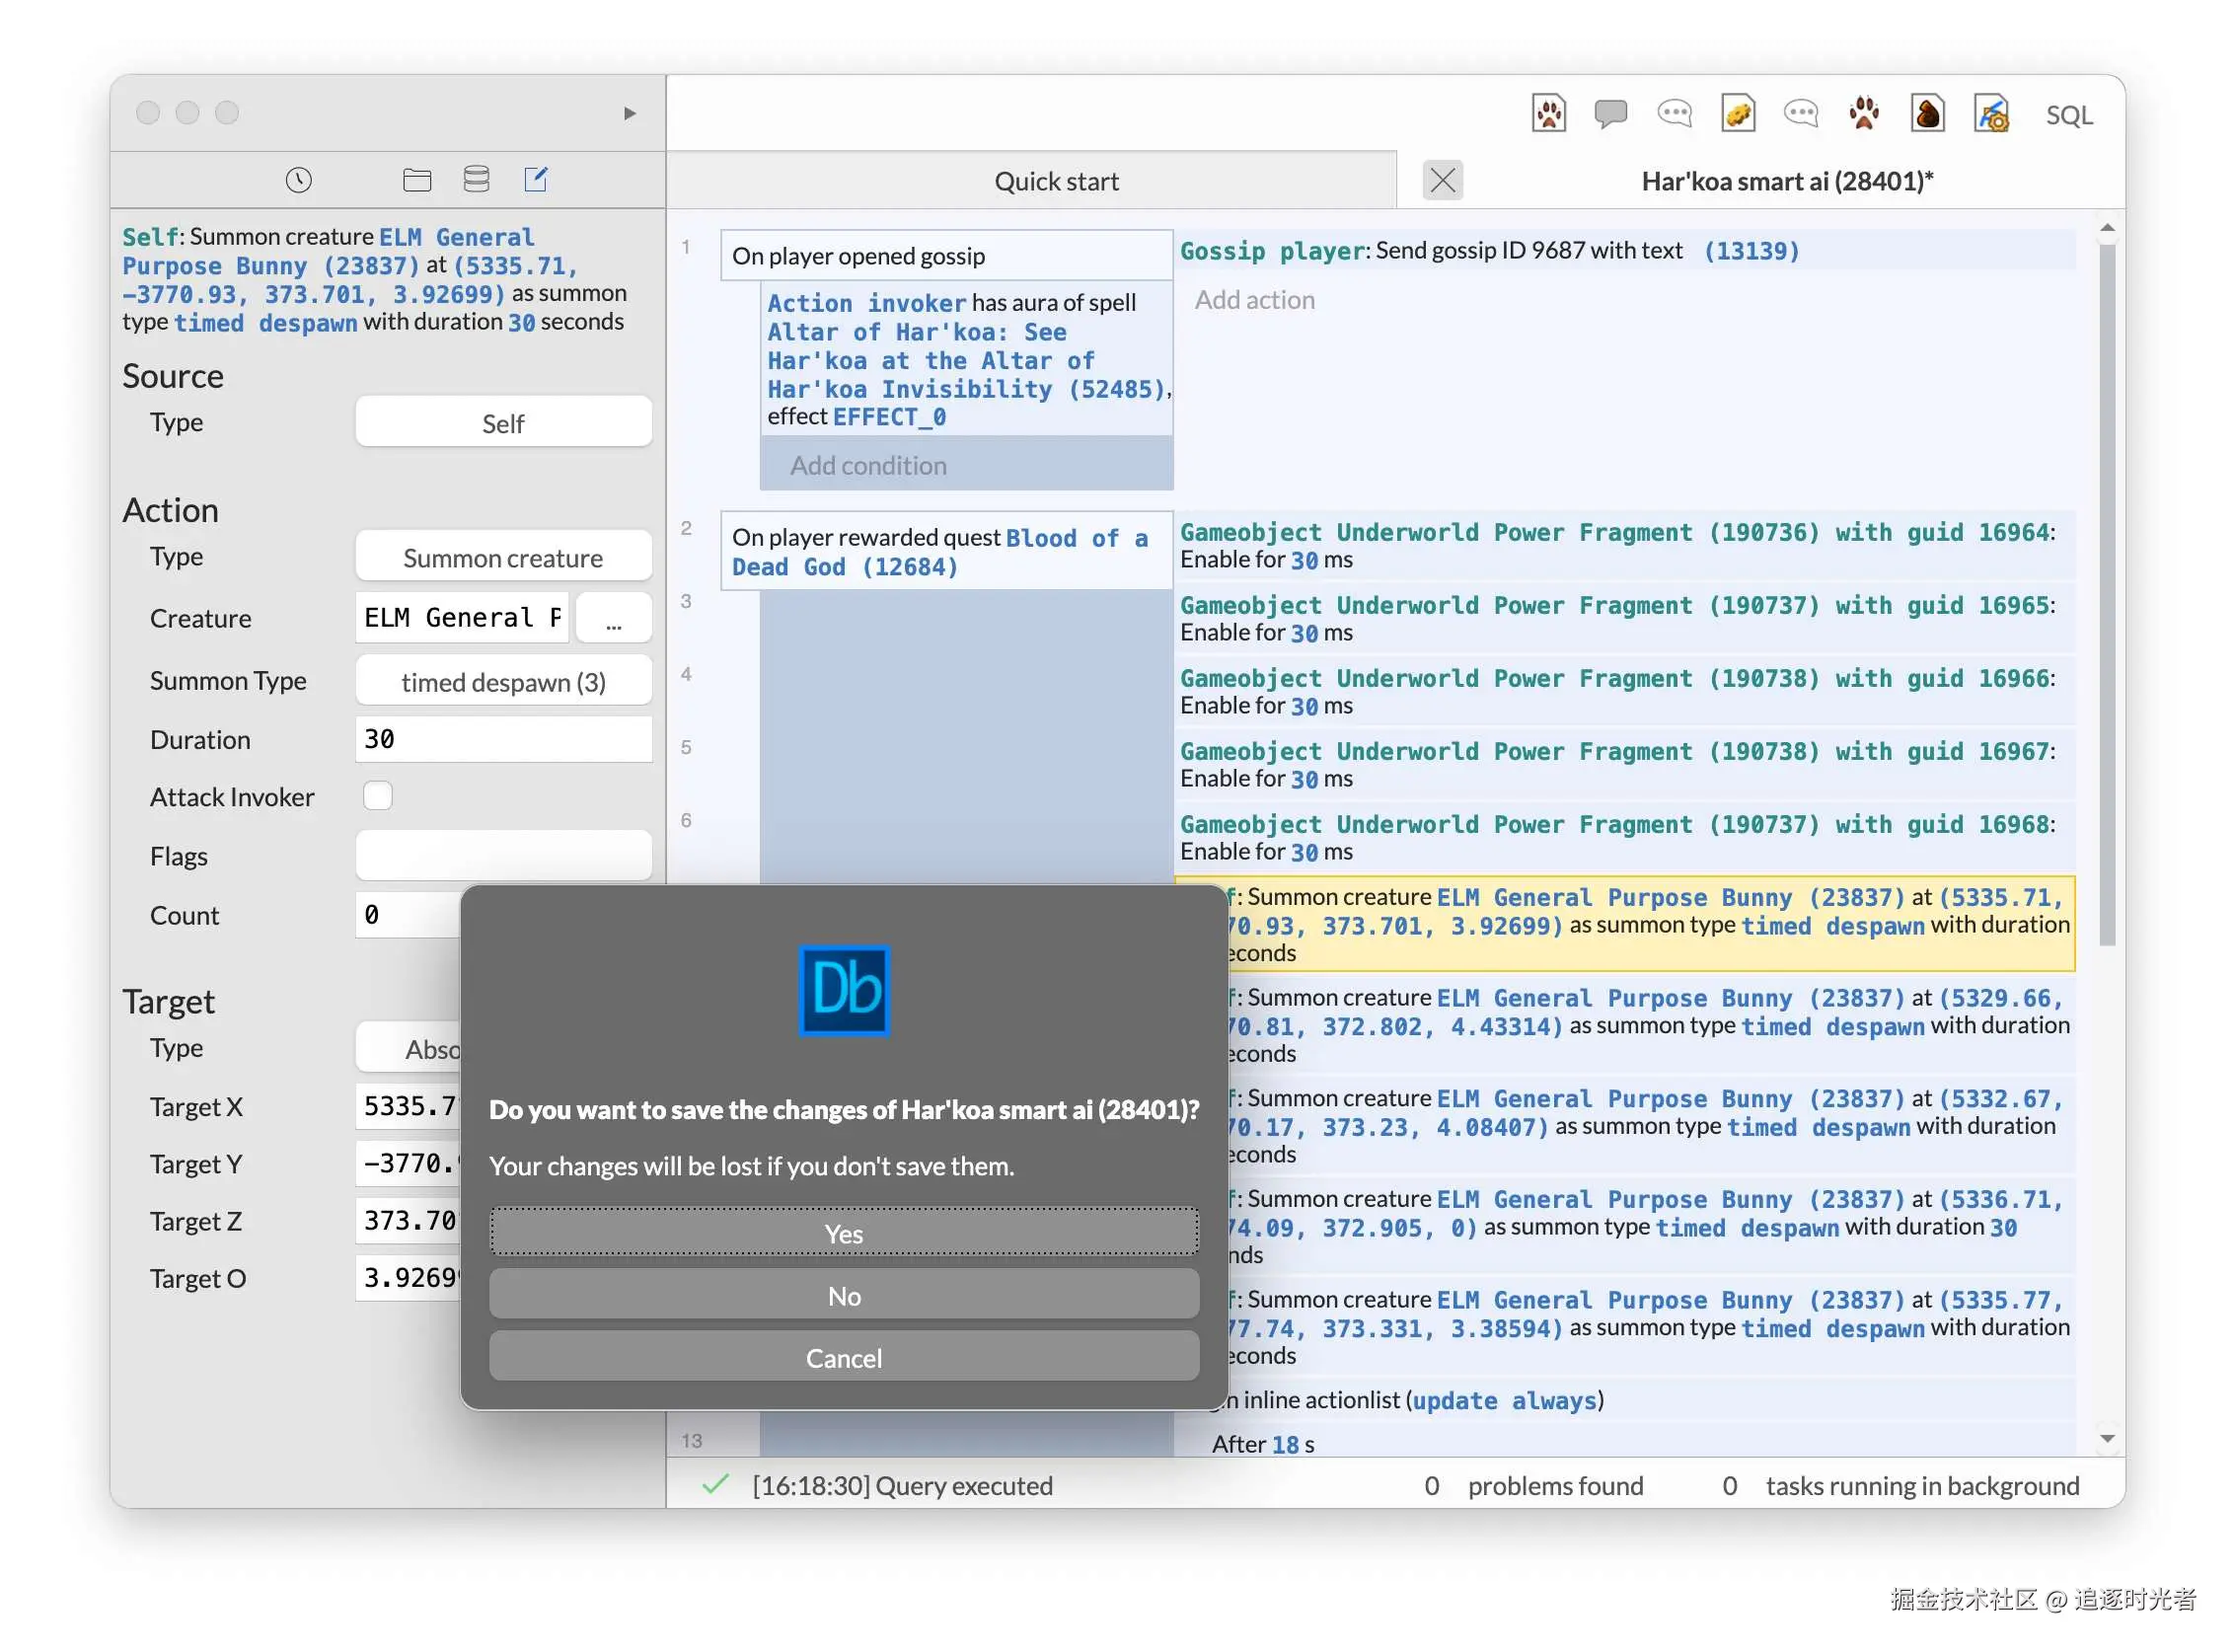Click the vertical scrollbar of the script list
2236x1652 pixels.
tap(2108, 596)
